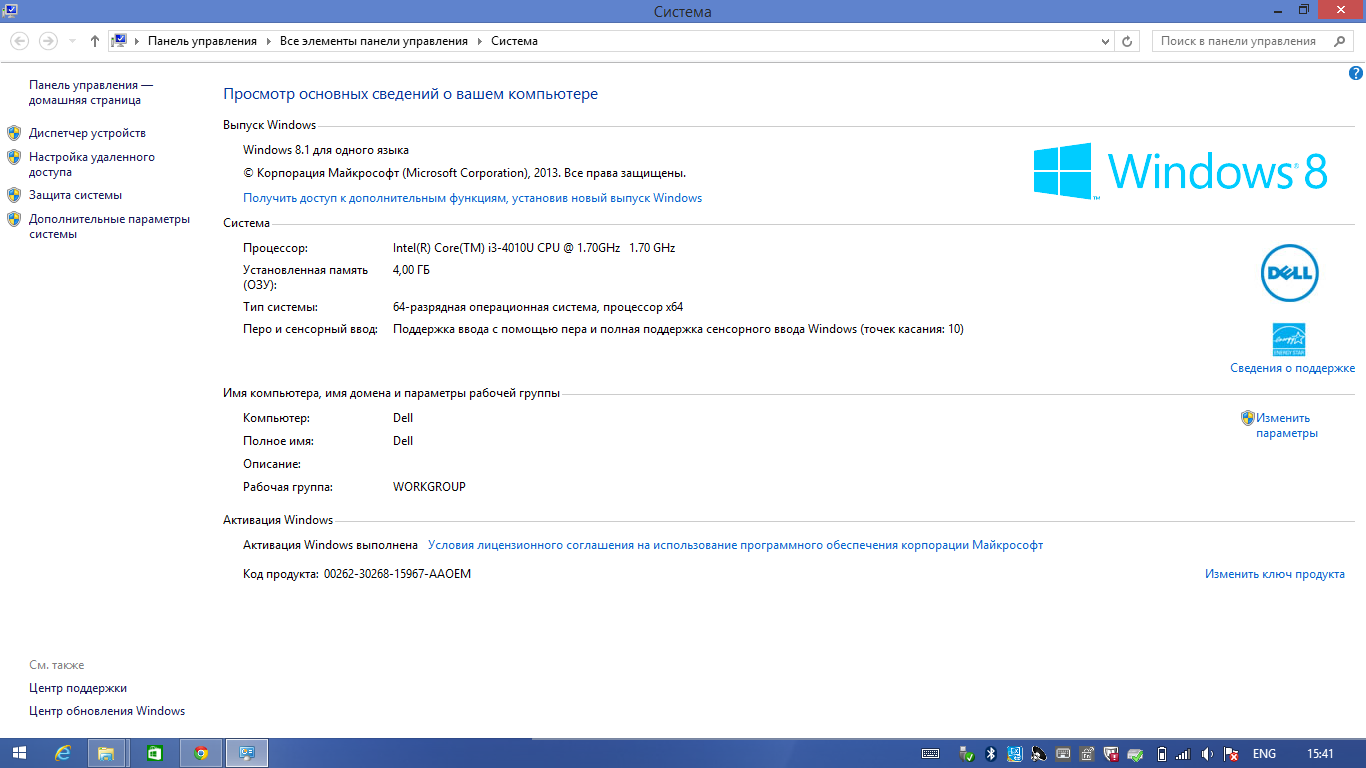
Task: Expand chevron before Панель управления breadcrumb
Action: (137, 41)
